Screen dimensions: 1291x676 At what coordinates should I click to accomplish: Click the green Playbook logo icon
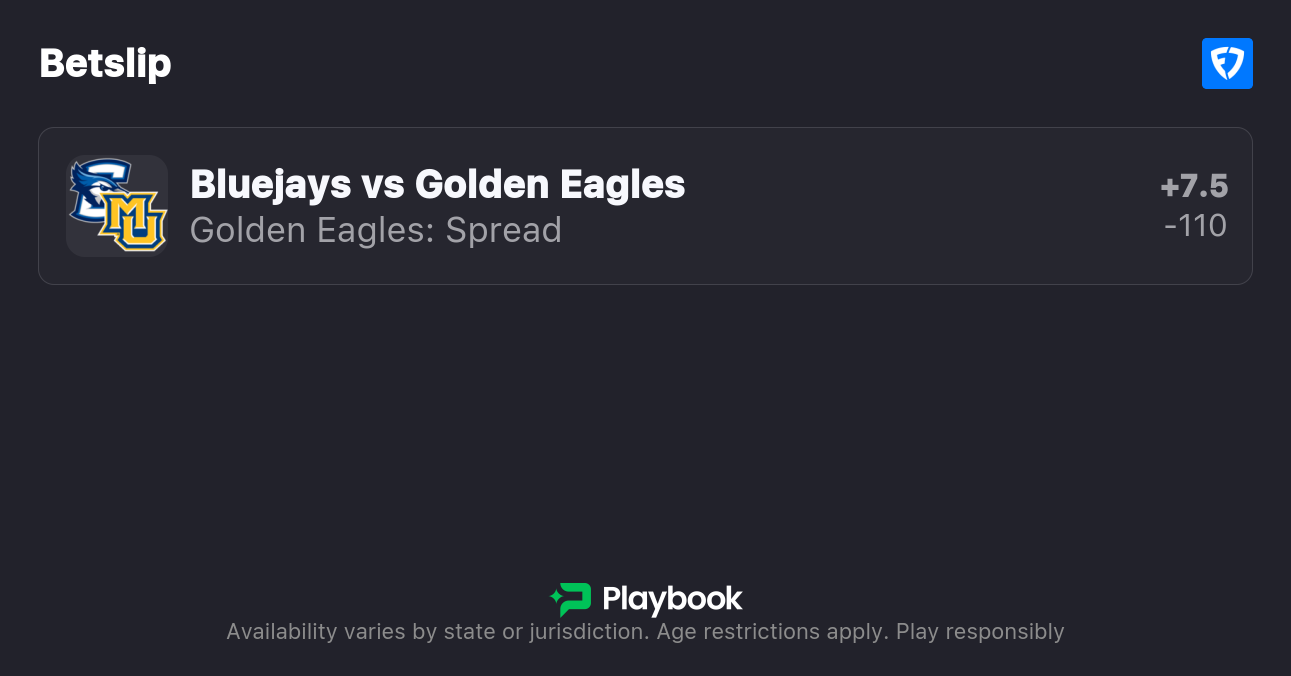coord(571,599)
